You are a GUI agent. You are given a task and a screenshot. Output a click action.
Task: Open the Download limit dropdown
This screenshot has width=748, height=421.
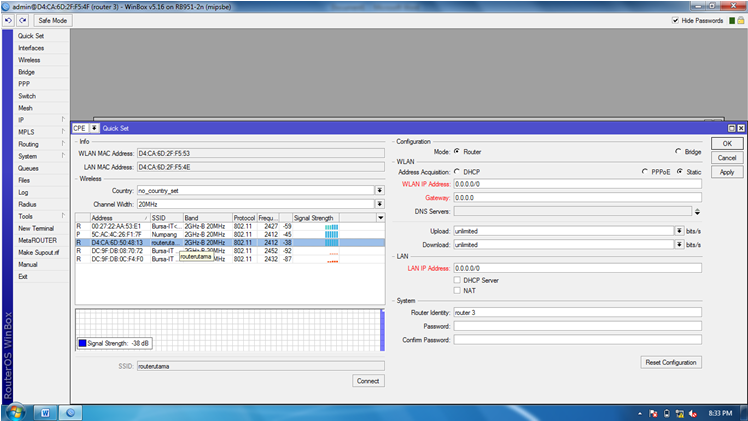(679, 245)
